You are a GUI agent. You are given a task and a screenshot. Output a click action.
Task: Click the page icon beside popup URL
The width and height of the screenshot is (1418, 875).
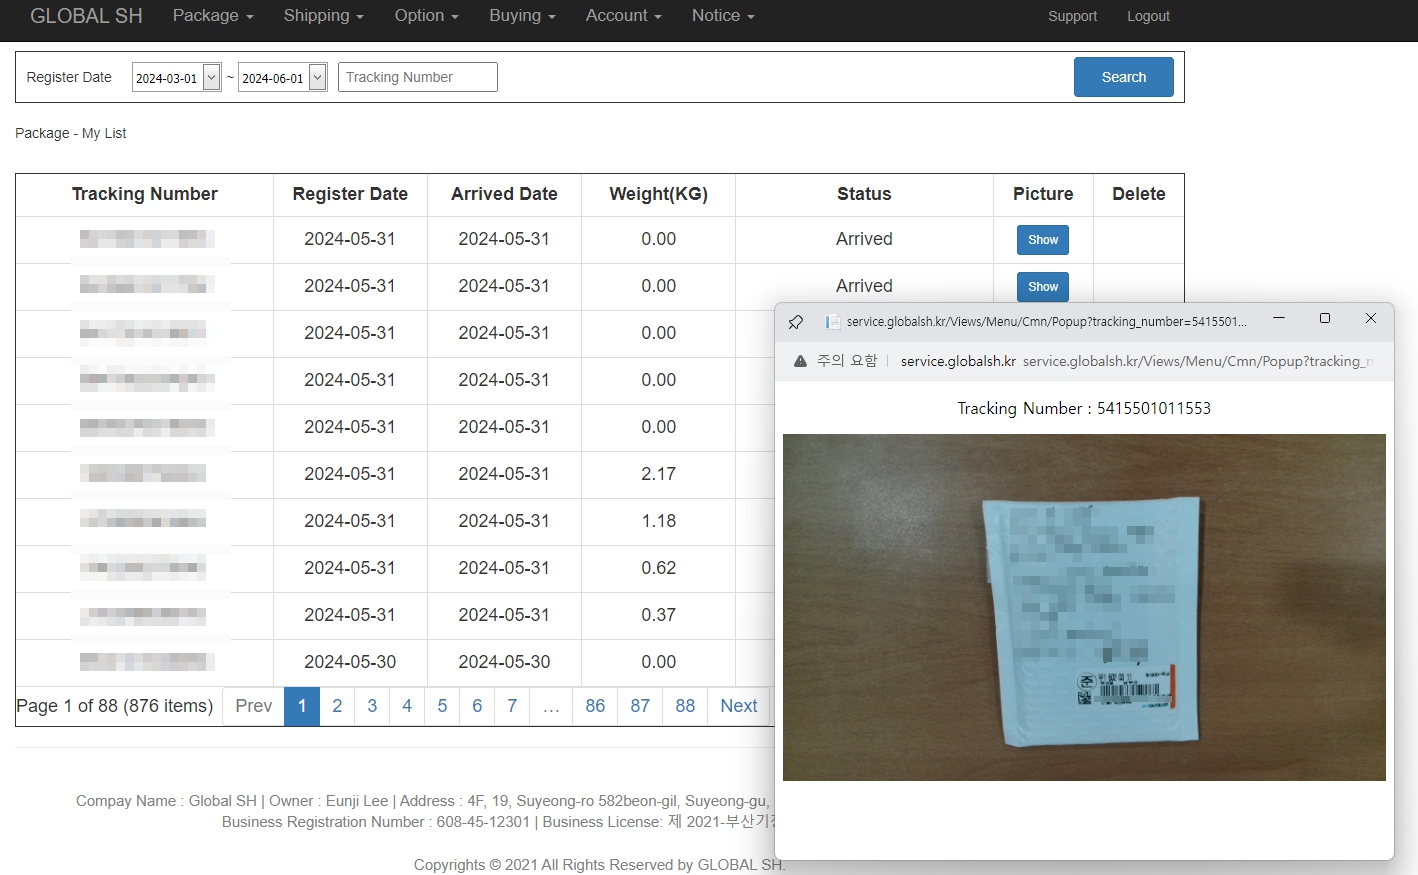(832, 321)
